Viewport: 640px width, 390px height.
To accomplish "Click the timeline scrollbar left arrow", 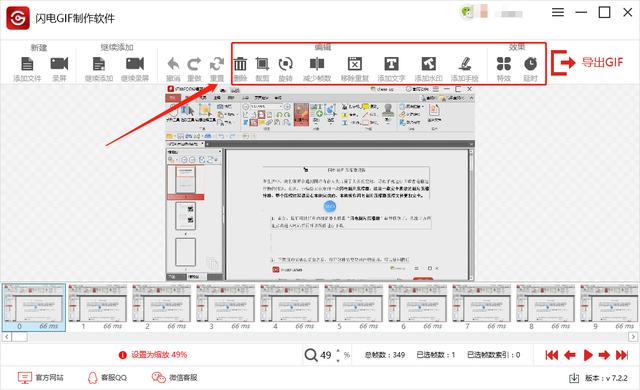I will pos(7,337).
